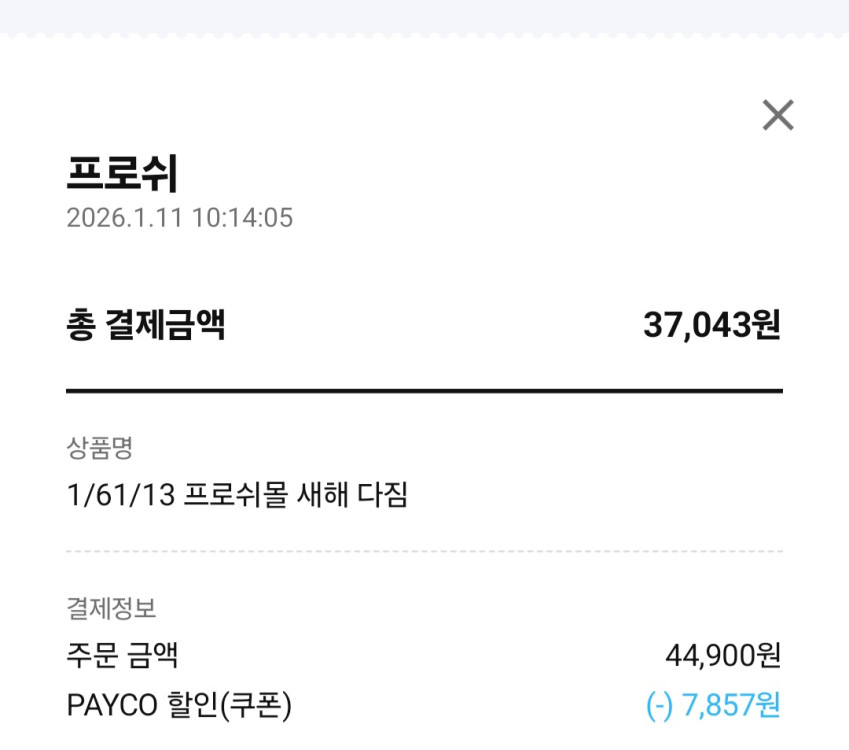Click the order amount 44,900원
This screenshot has width=849, height=750.
pos(722,656)
